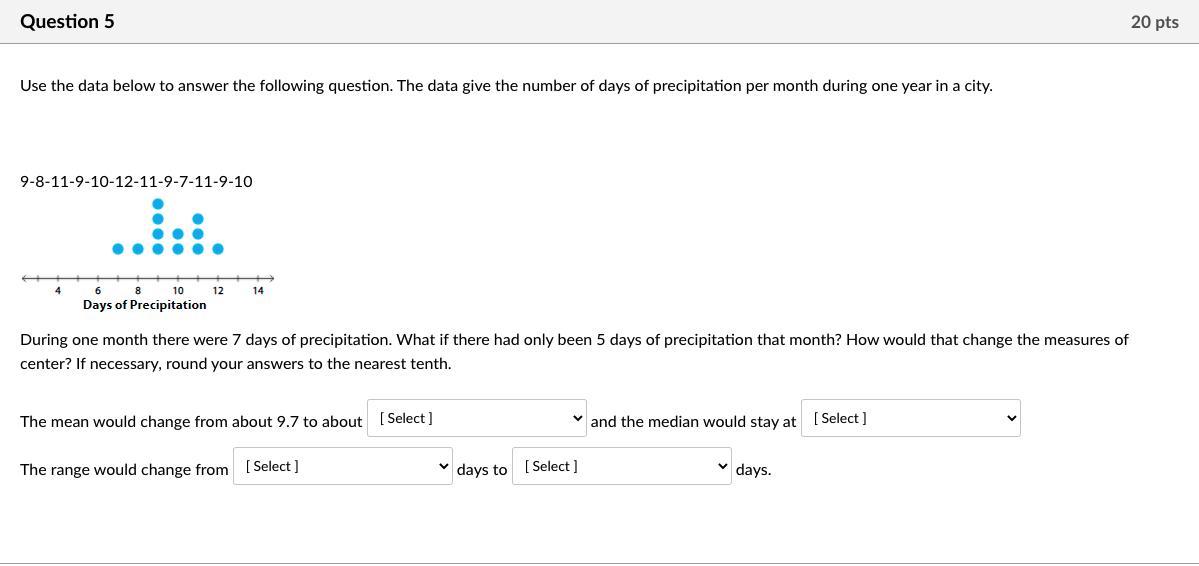Click the leftmost dot at 7

pos(117,248)
